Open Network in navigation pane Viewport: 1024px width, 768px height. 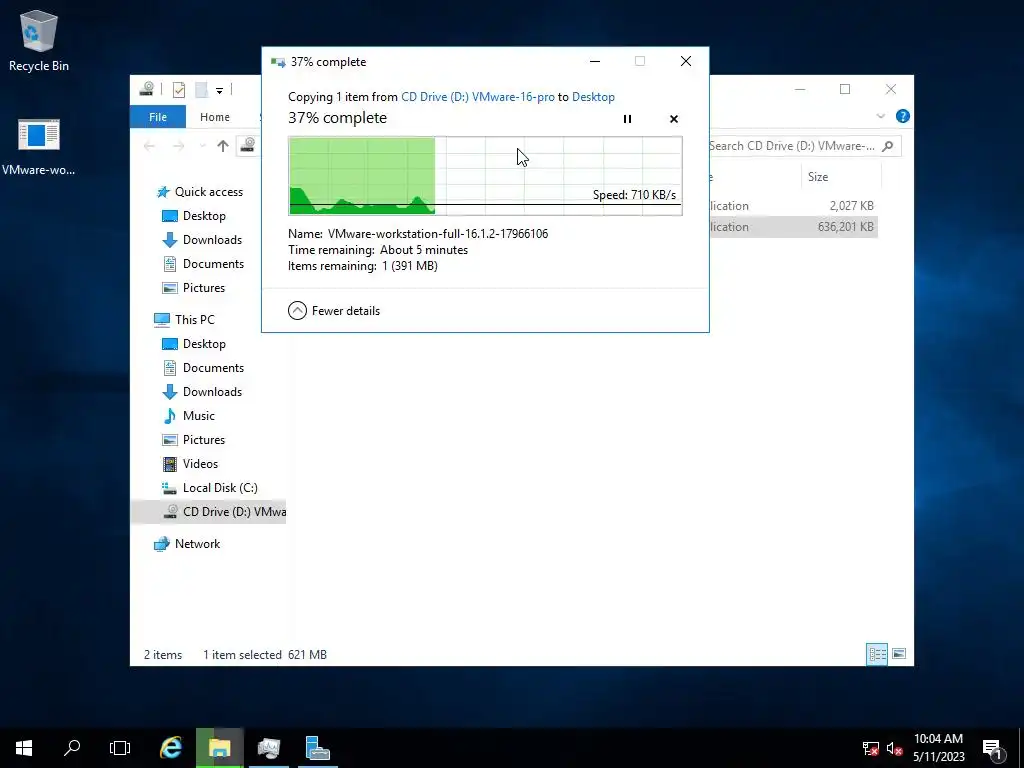[x=187, y=544]
